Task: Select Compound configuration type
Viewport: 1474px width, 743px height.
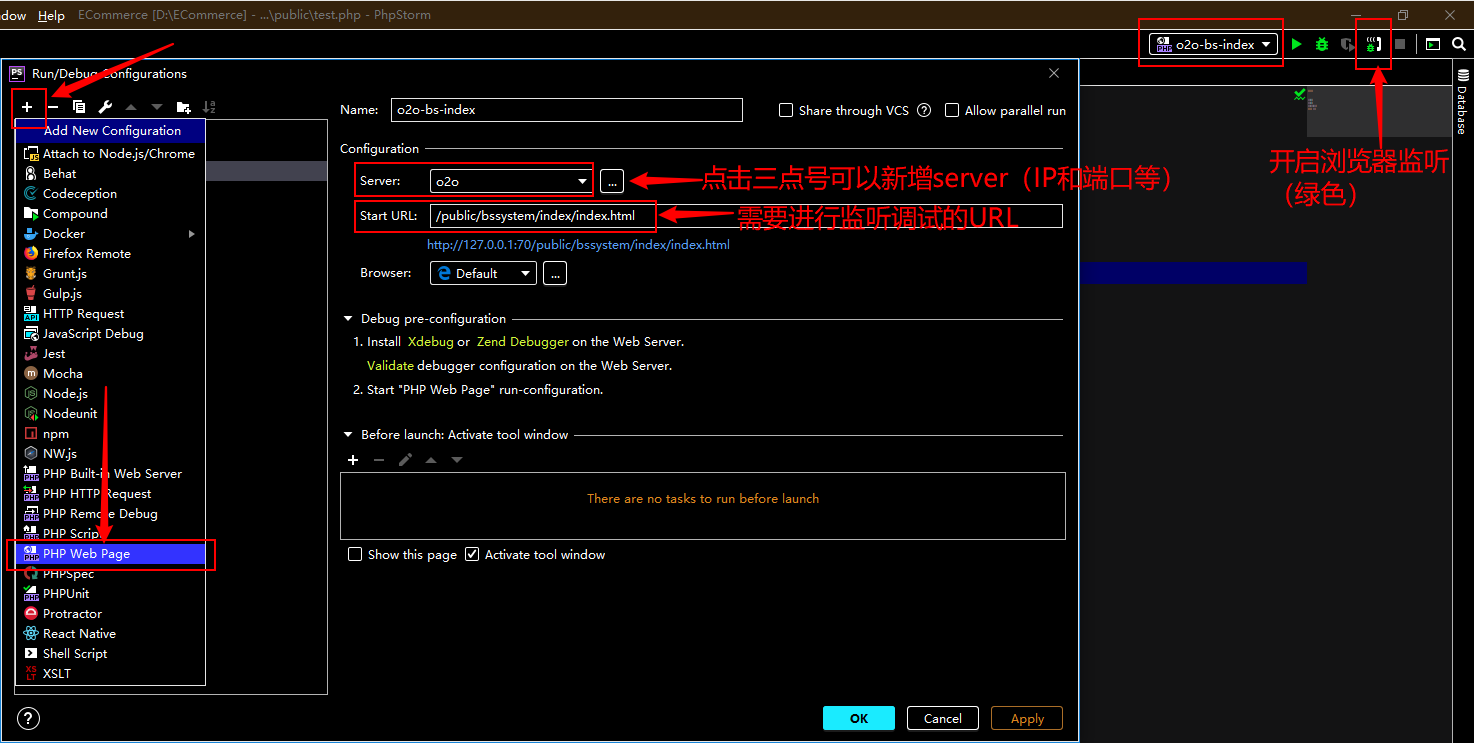Action: pyautogui.click(x=110, y=214)
